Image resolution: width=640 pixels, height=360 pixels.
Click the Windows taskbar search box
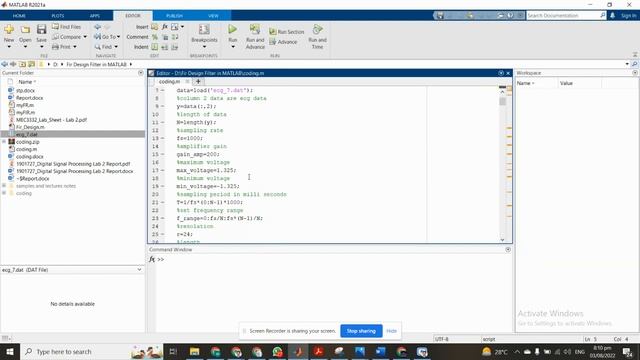[x=91, y=351]
